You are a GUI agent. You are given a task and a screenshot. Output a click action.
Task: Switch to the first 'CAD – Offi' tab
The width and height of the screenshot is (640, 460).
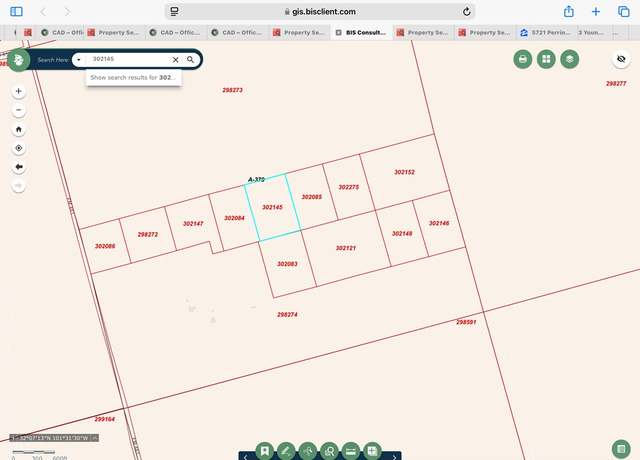pyautogui.click(x=62, y=32)
